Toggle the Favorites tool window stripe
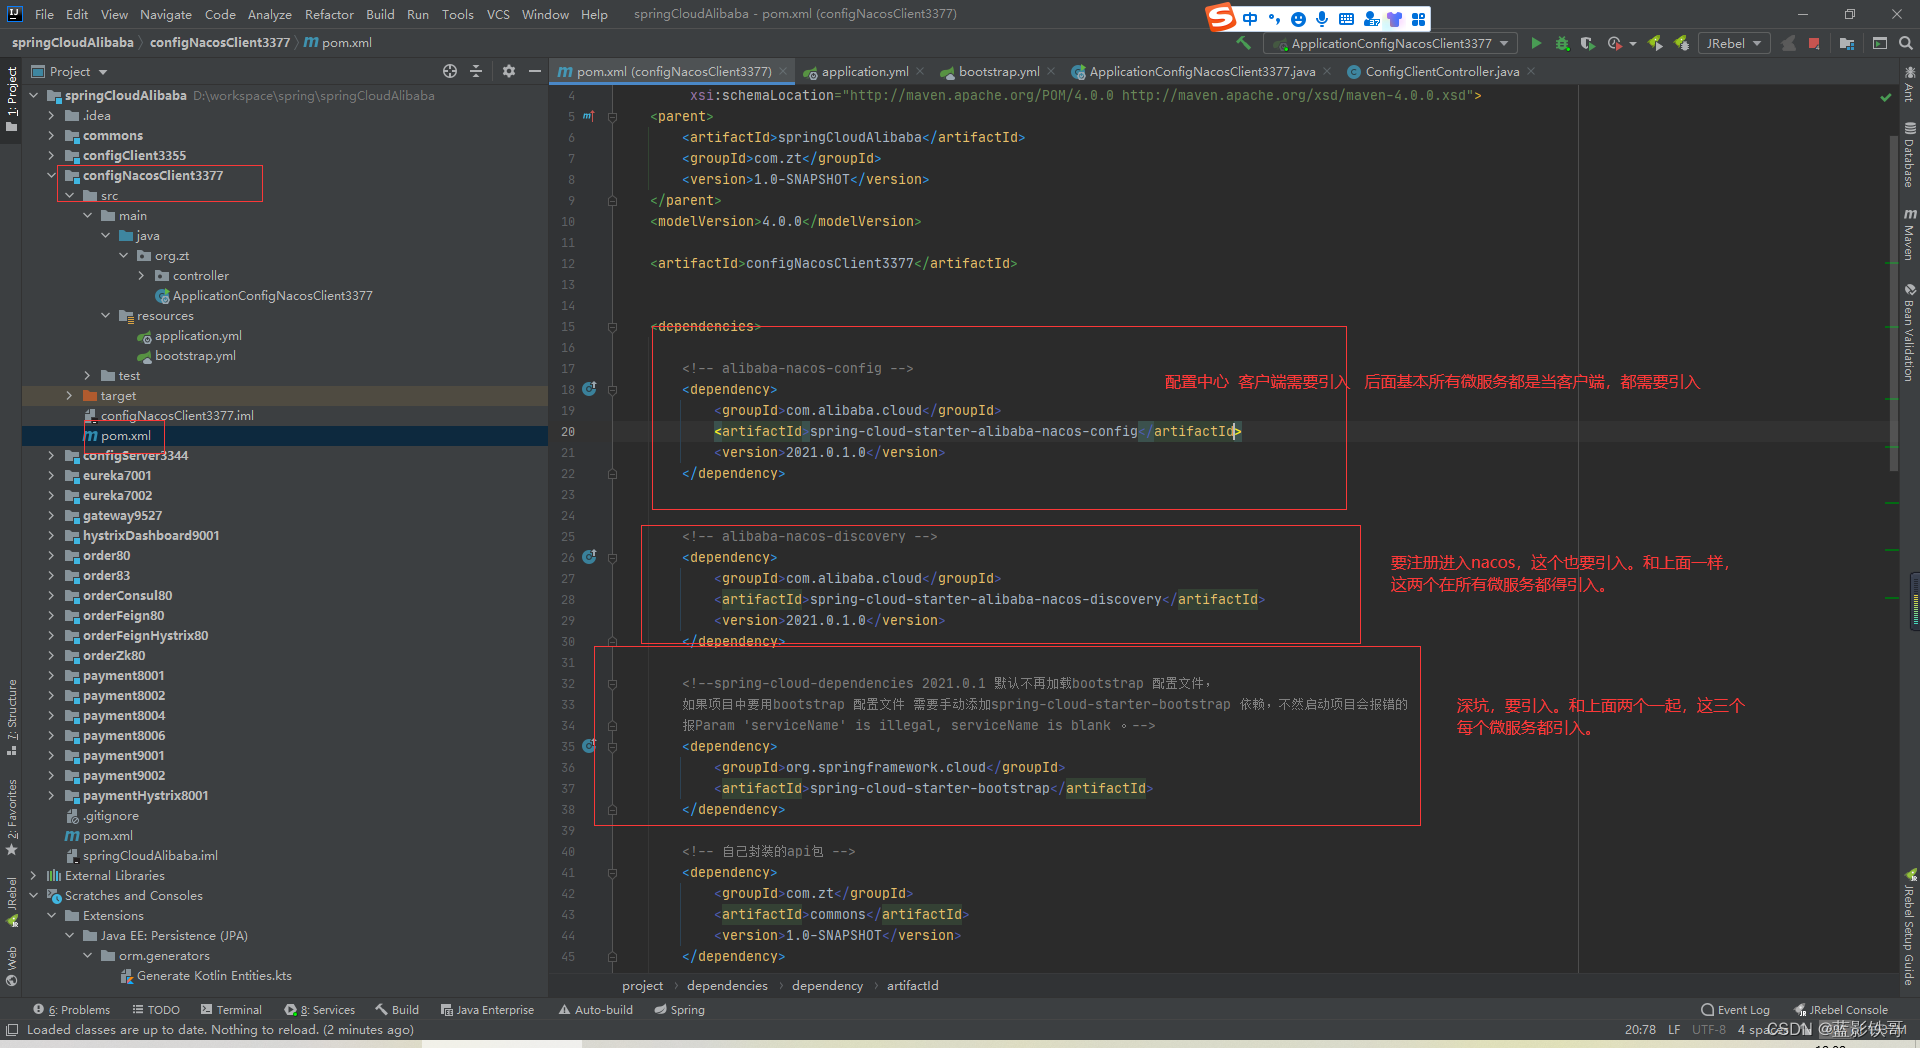This screenshot has height=1048, width=1920. coord(11,816)
